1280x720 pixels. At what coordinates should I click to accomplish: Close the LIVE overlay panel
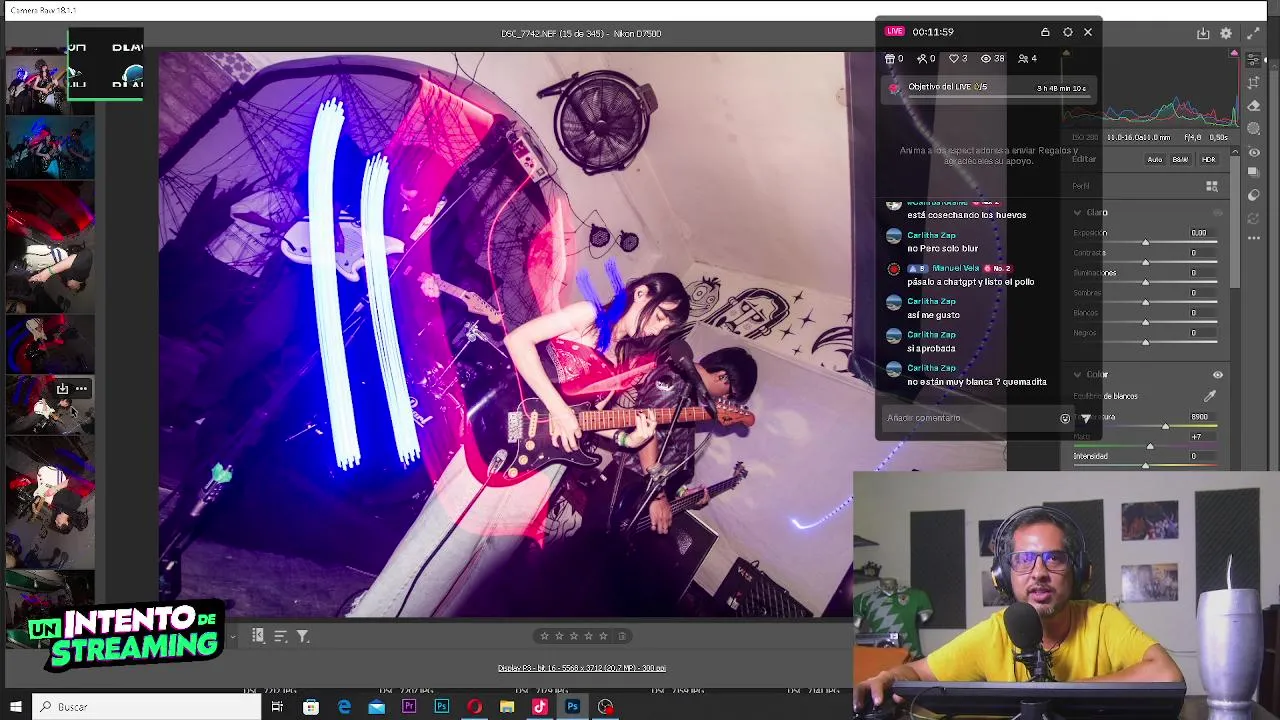click(x=1088, y=32)
